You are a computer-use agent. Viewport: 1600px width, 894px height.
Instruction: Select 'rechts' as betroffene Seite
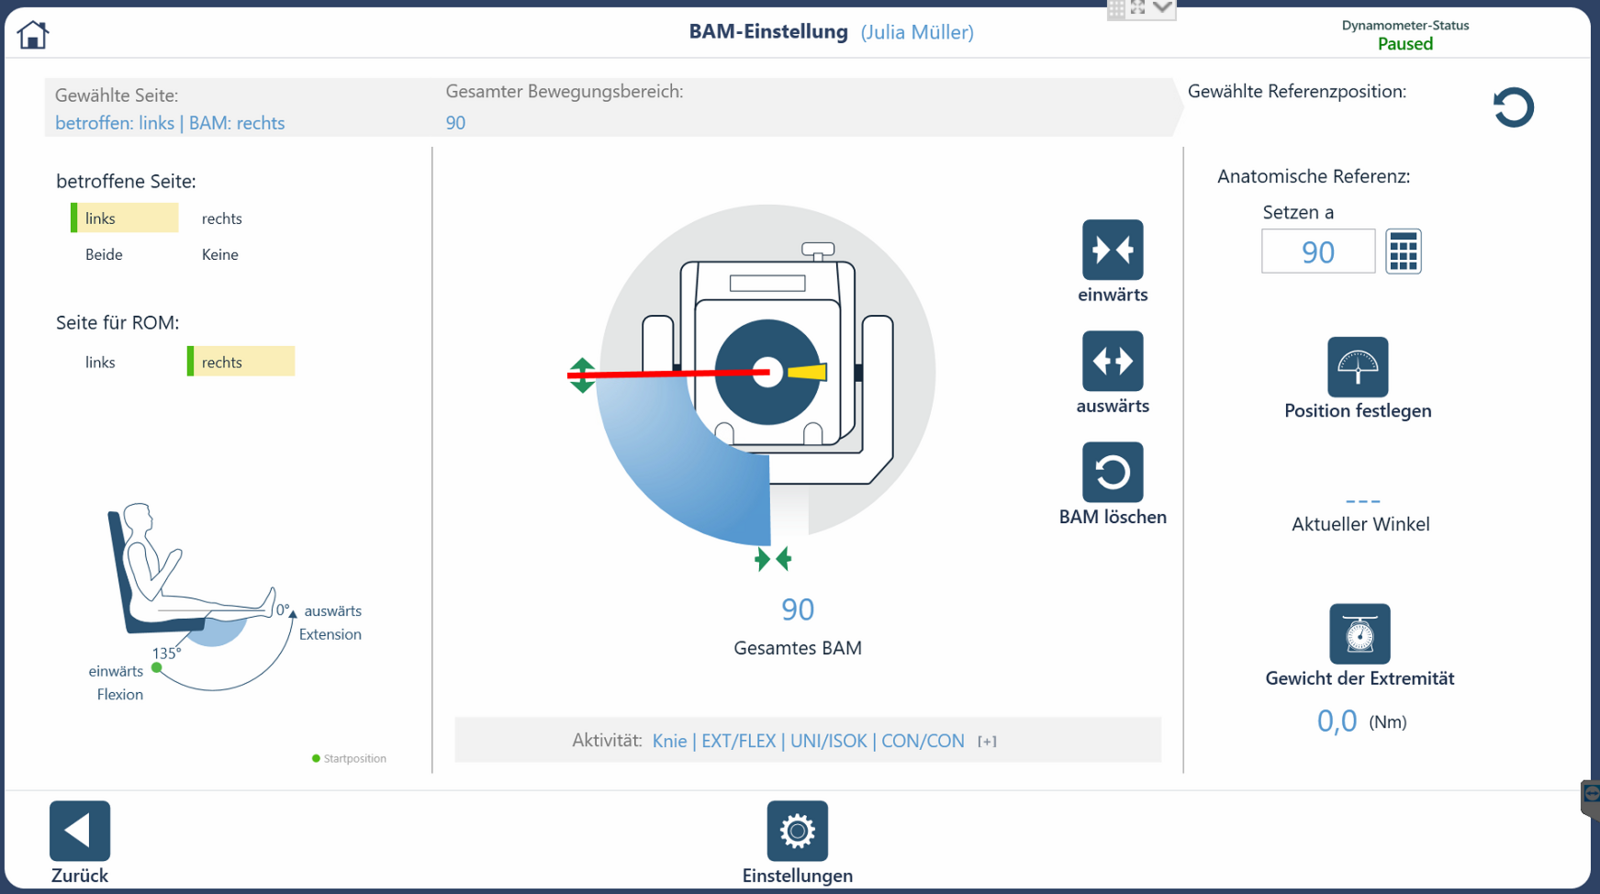coord(222,219)
